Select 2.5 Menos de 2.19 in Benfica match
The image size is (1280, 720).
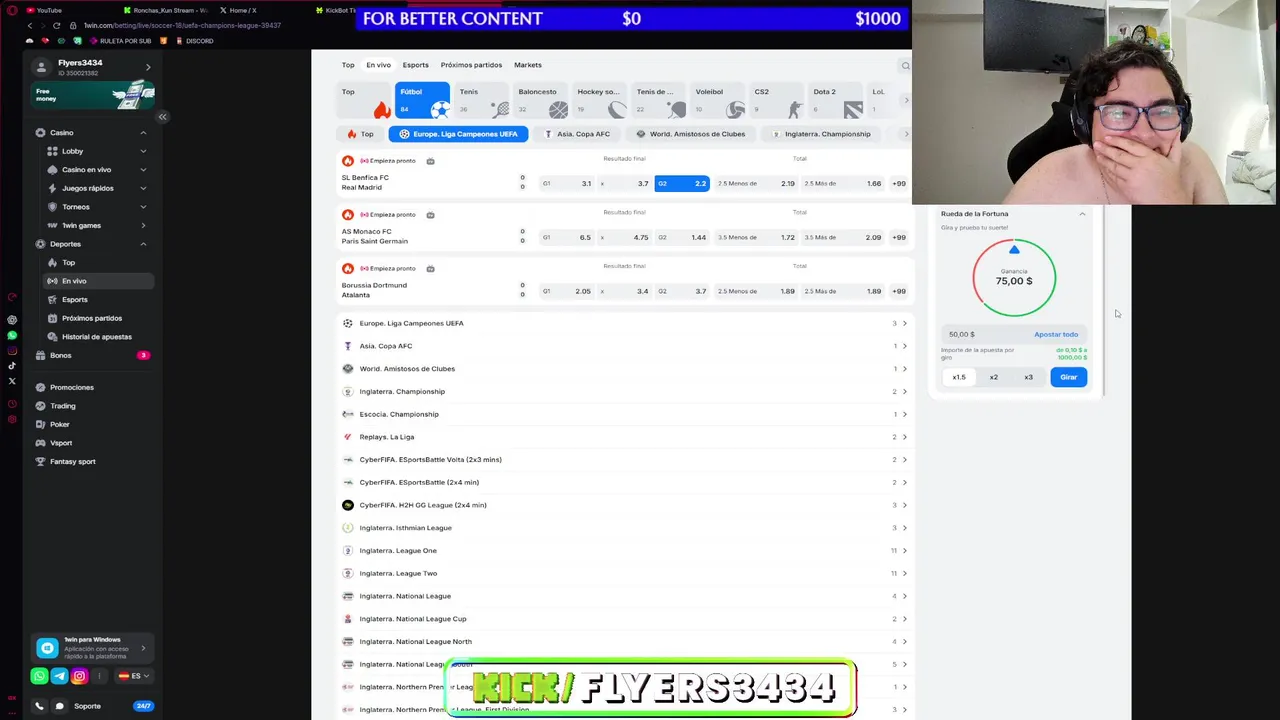click(756, 184)
